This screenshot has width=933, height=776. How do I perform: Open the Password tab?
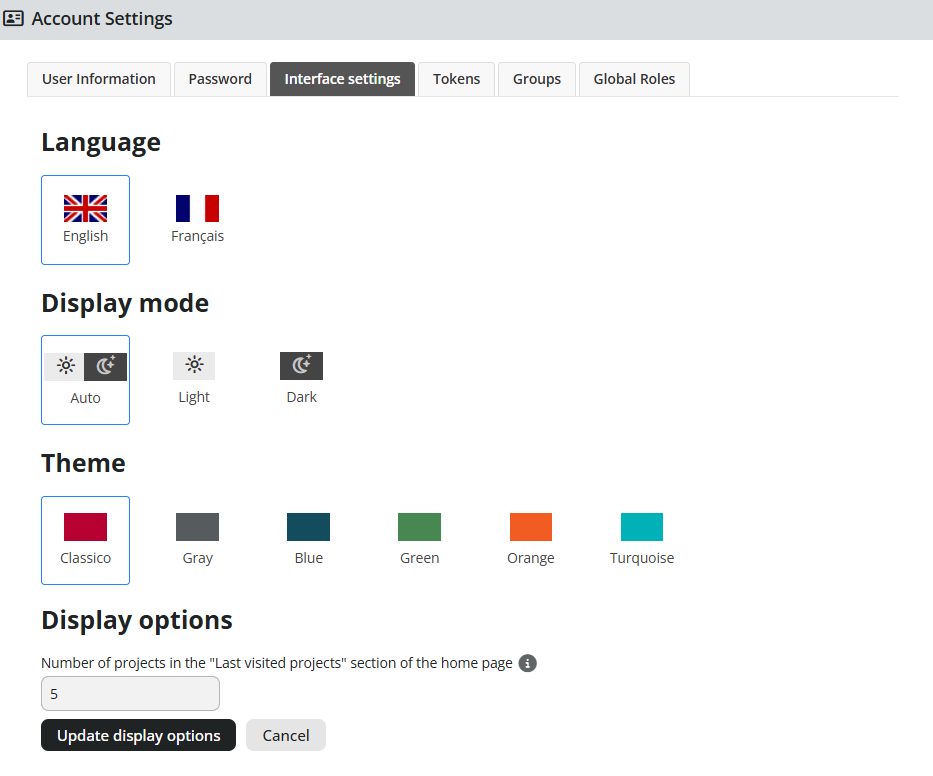220,78
